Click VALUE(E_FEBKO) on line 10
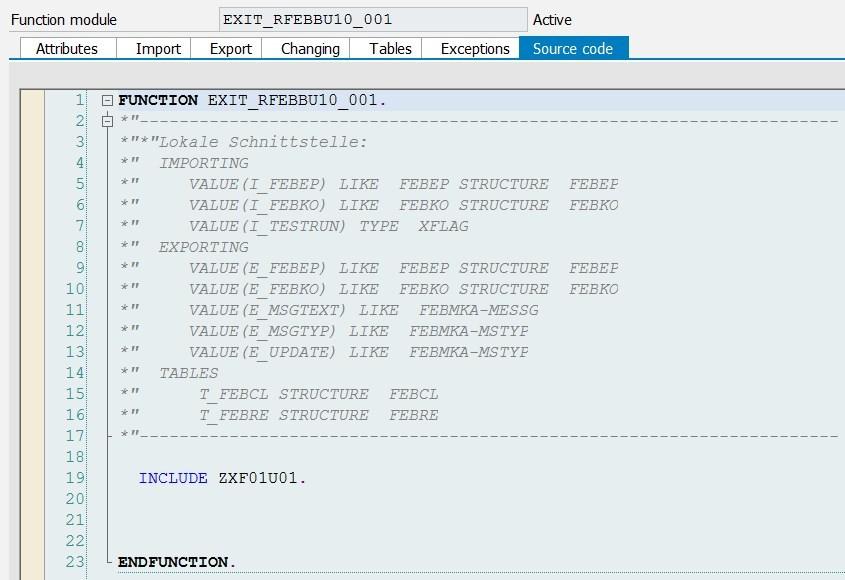The image size is (845, 580). pyautogui.click(x=258, y=289)
